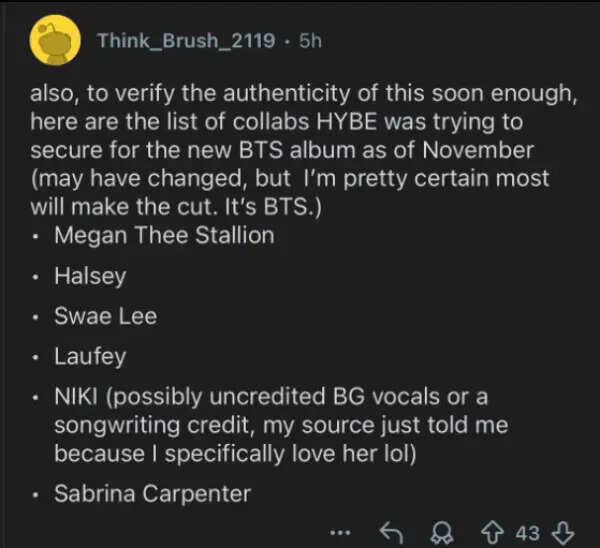Viewport: 600px width, 548px height.
Task: Click the Swae Lee list item
Action: coord(105,316)
